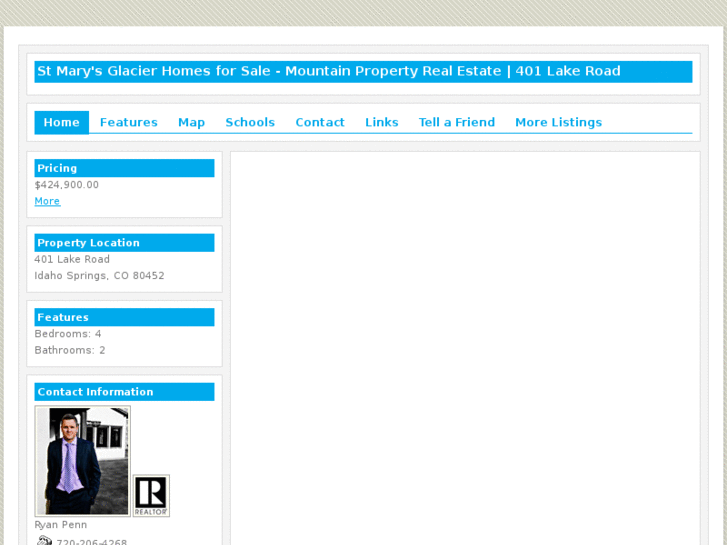Click the REALTOR logo icon
This screenshot has width=727, height=545.
152,496
